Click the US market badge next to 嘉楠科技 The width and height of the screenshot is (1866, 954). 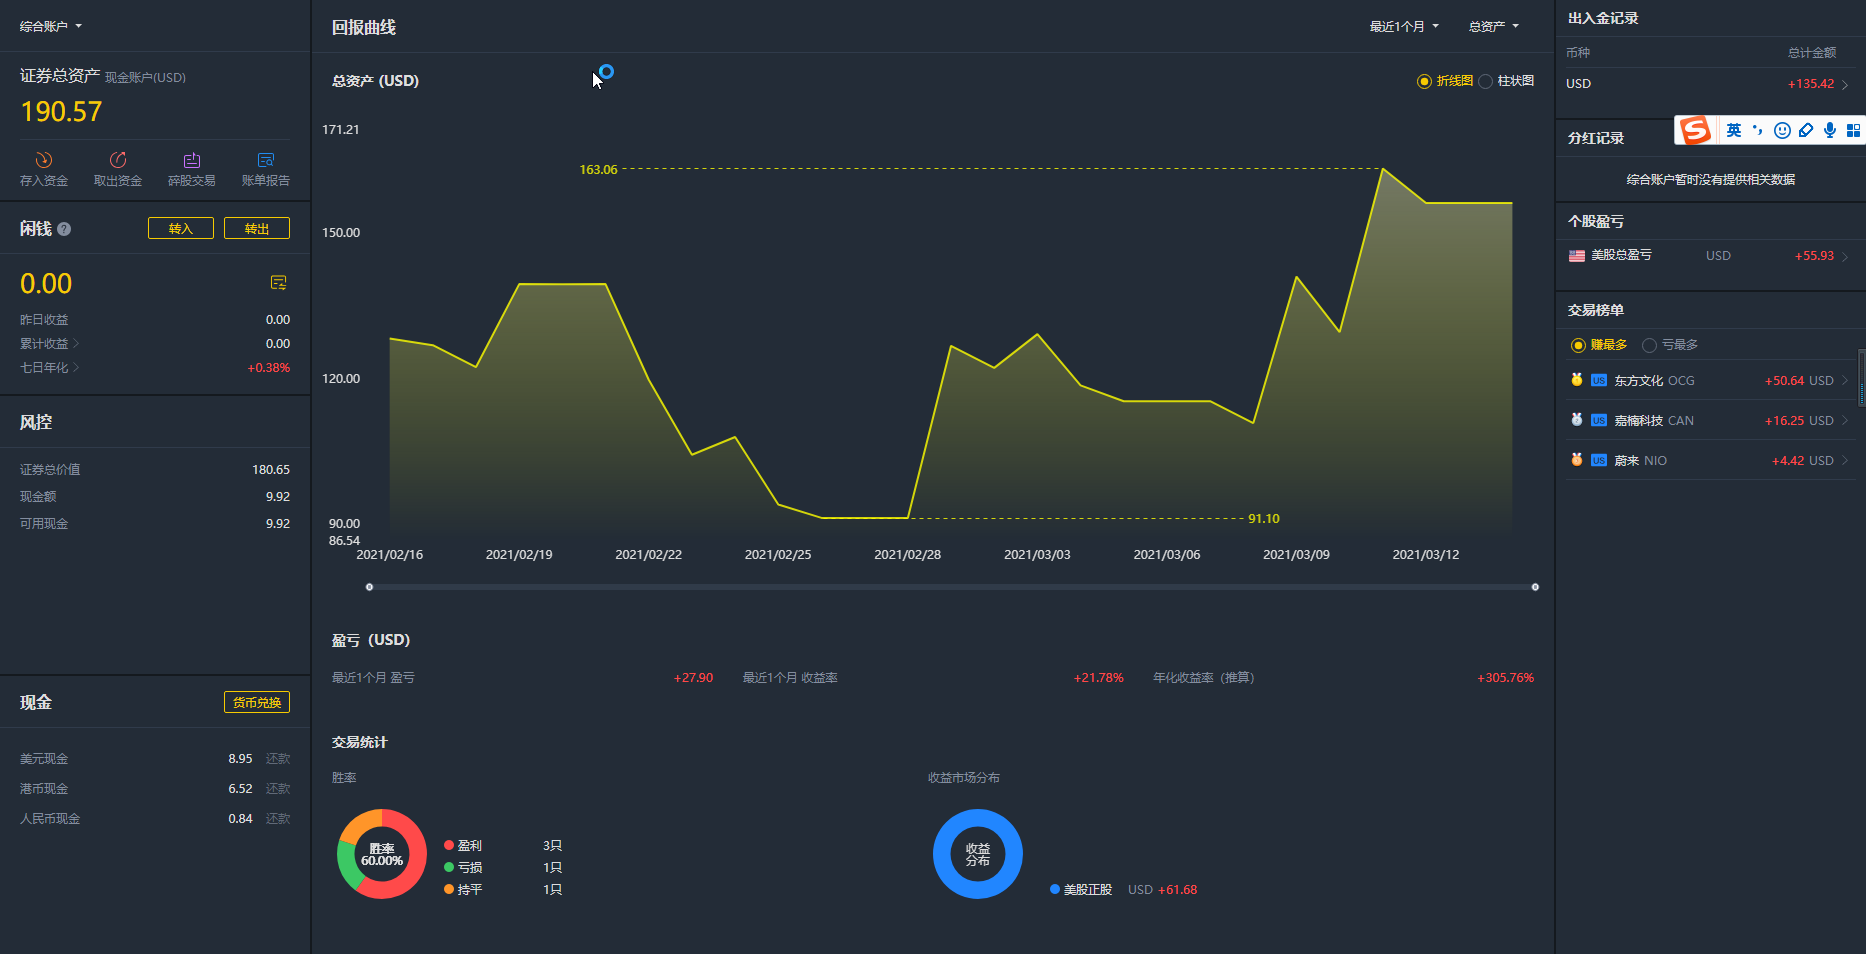[x=1599, y=421]
